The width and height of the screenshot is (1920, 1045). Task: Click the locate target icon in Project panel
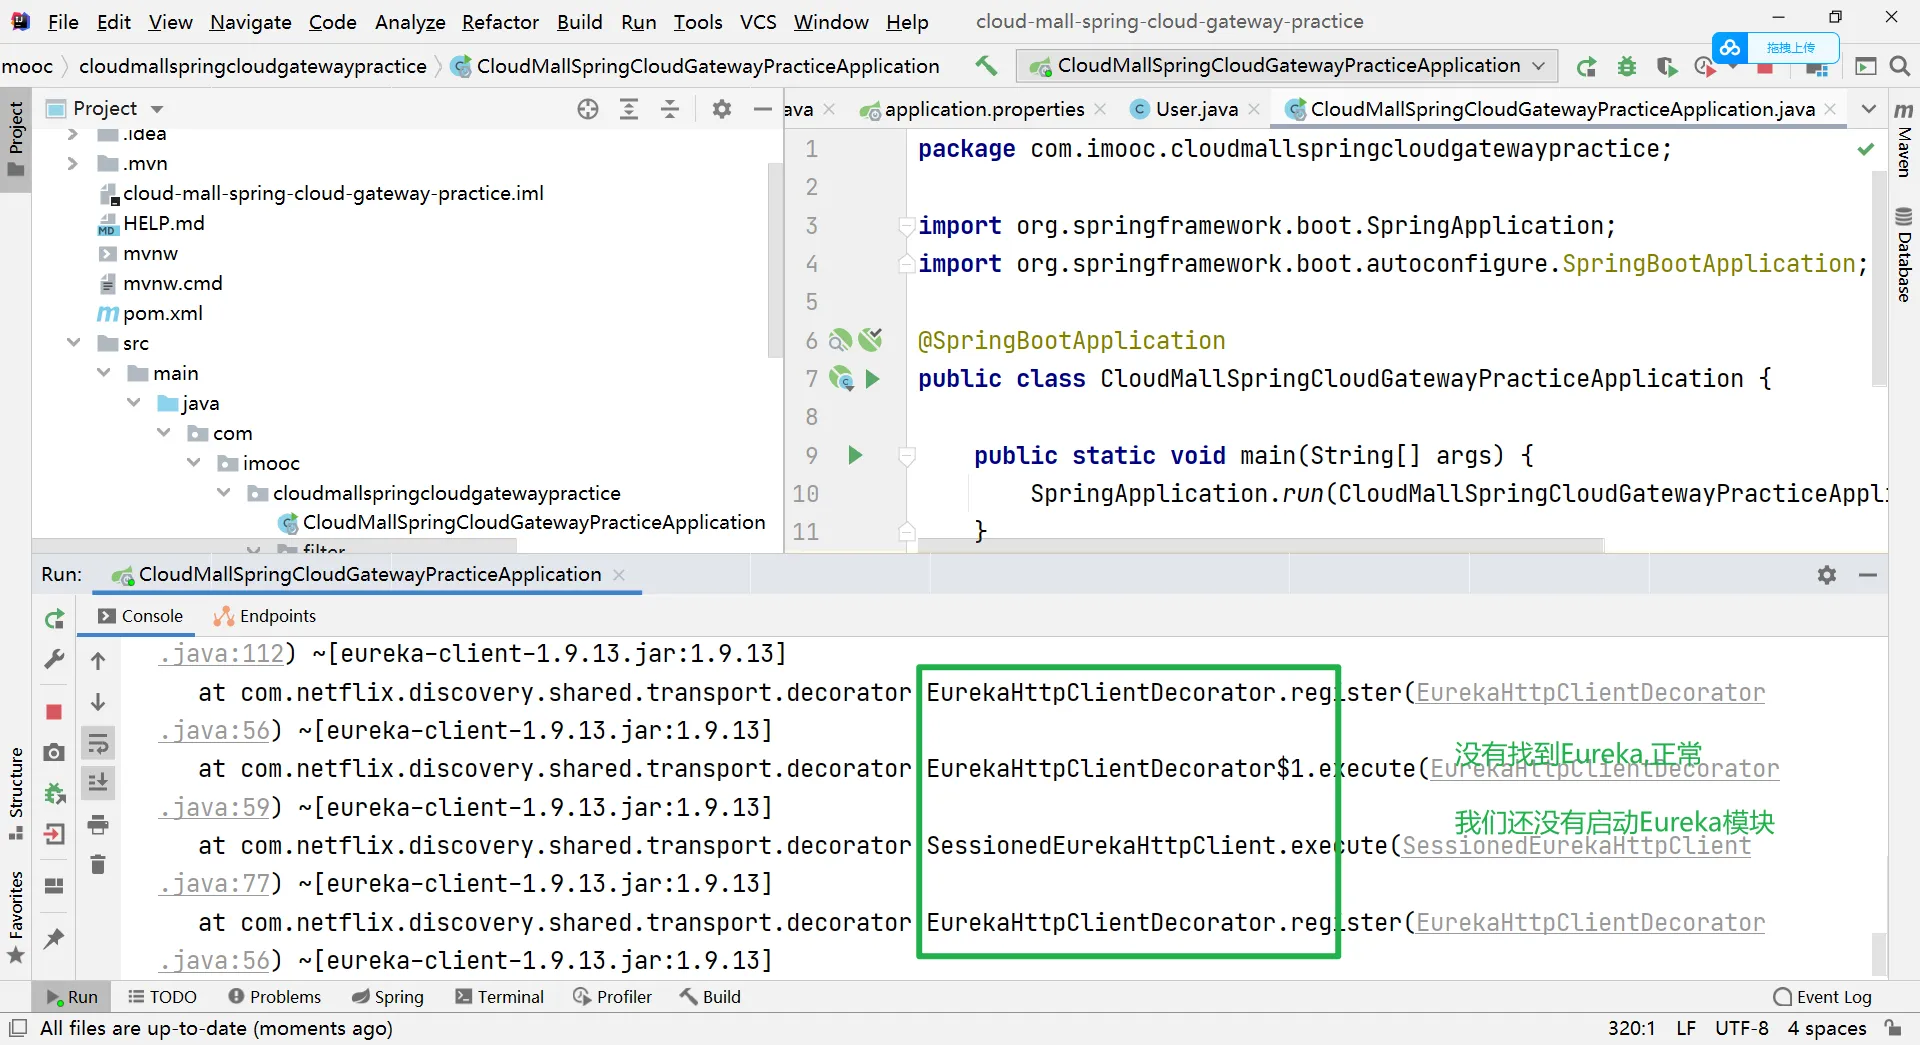coord(588,109)
